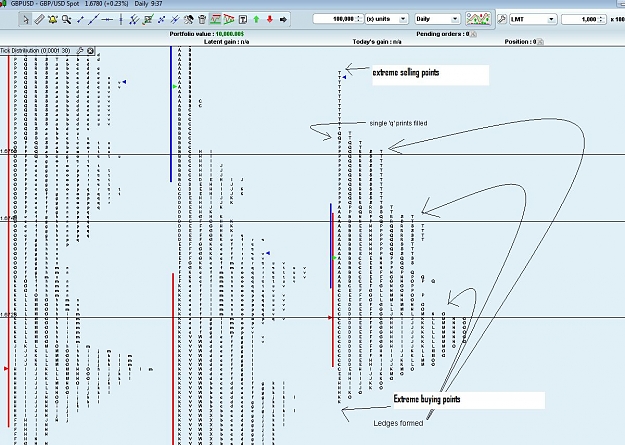Close the Tick Distribution label
The height and width of the screenshot is (445, 625).
click(x=90, y=51)
